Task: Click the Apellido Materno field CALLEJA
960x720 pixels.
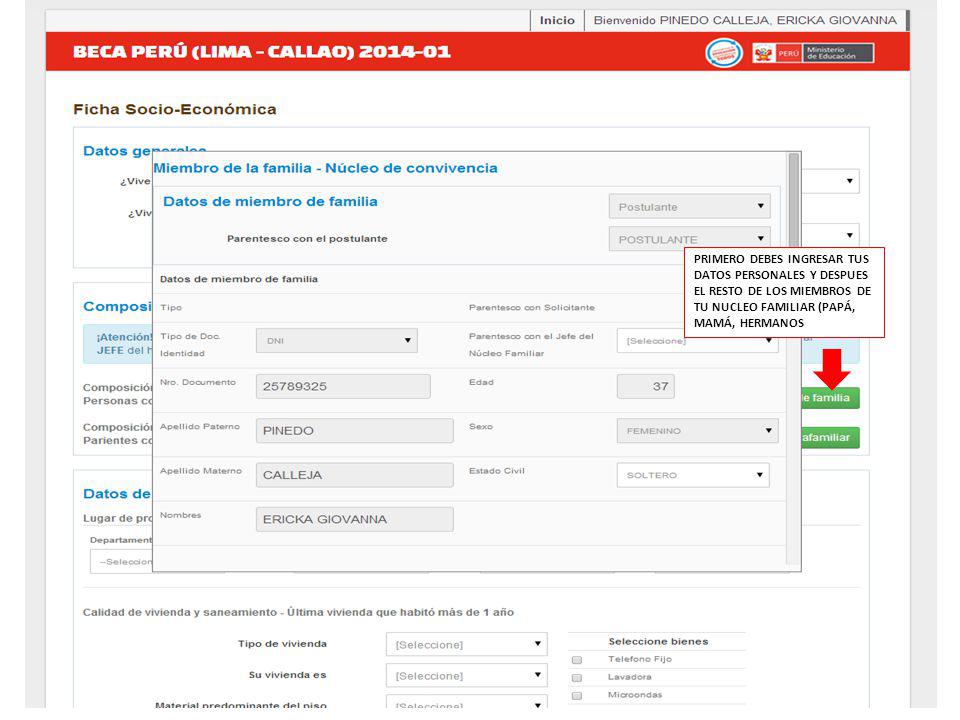Action: (x=354, y=475)
